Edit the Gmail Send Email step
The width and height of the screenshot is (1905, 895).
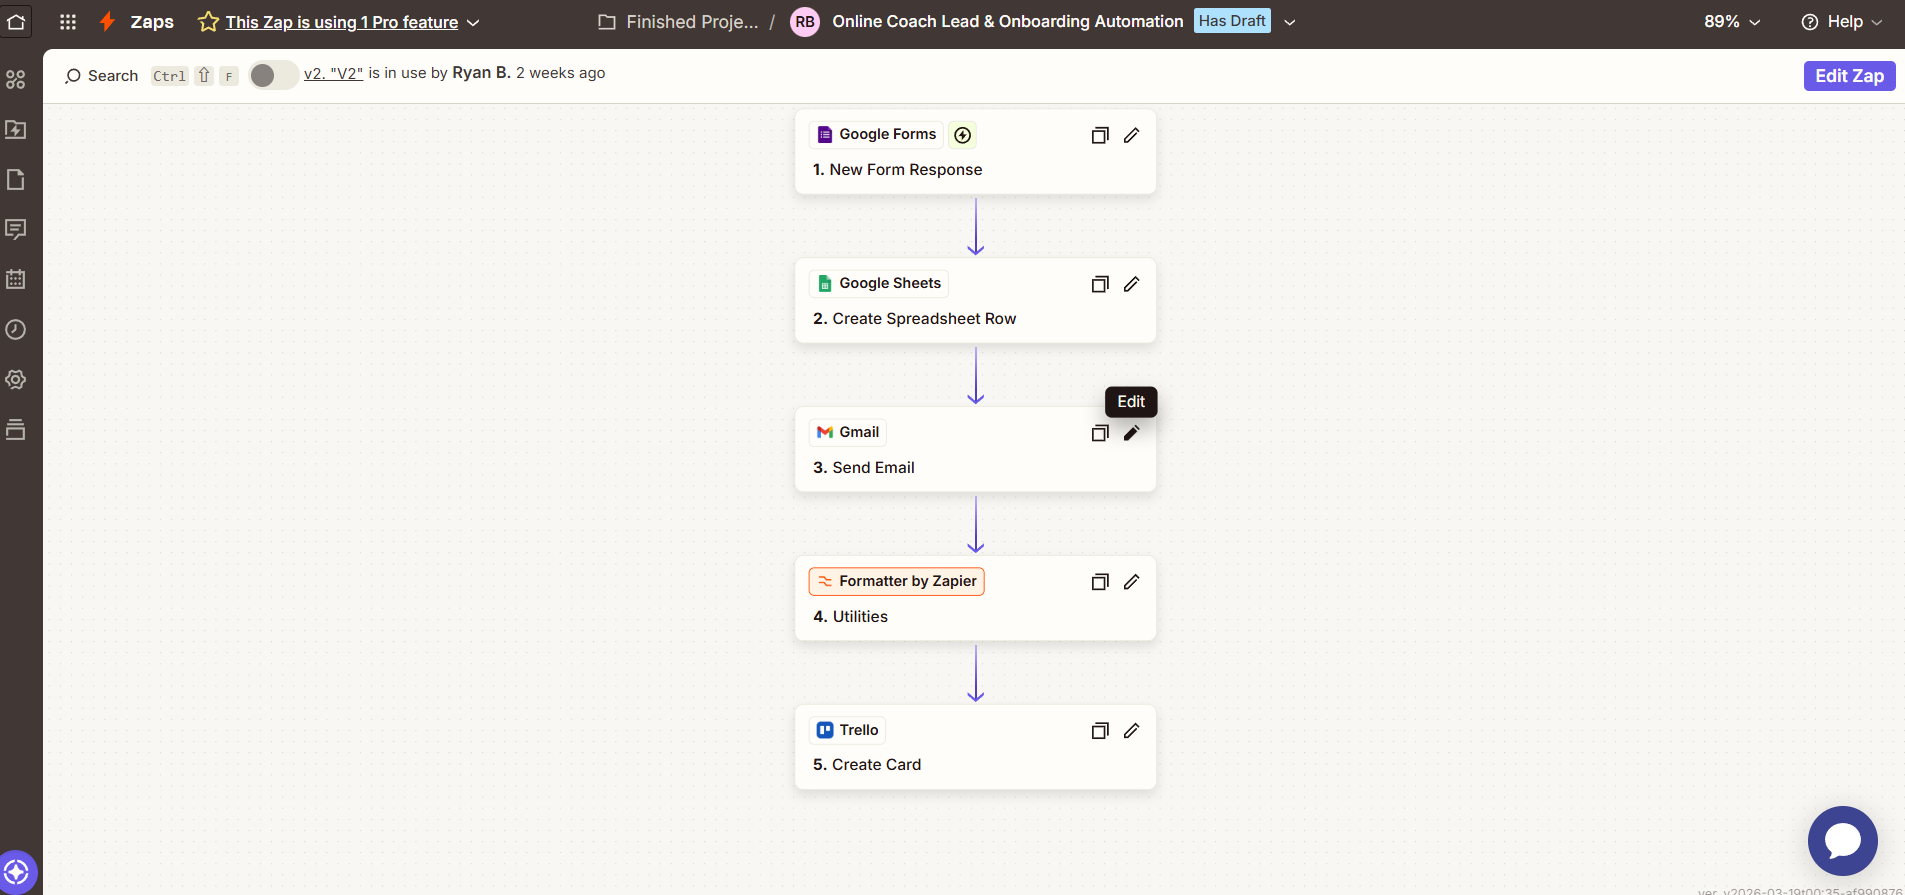coord(1131,433)
